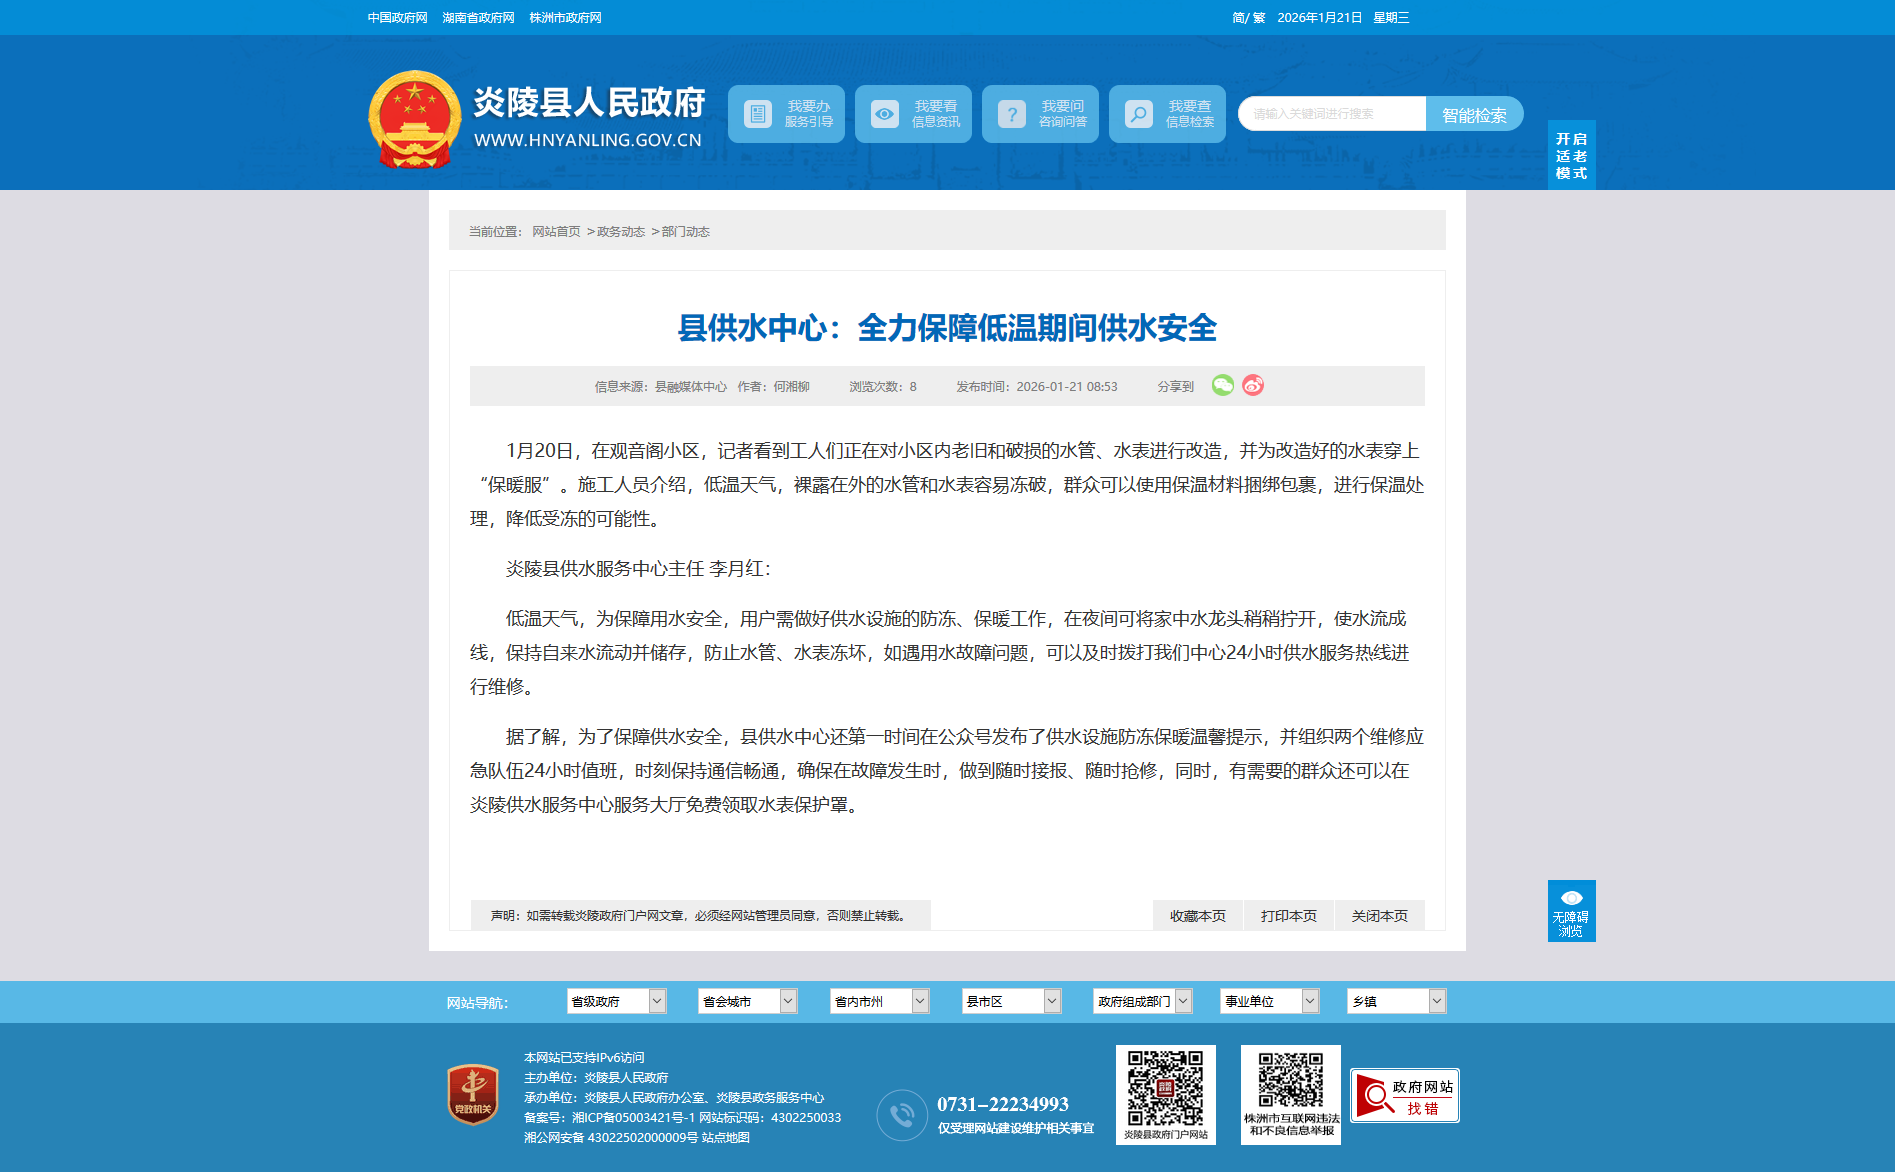Click the 政府网站找错 badge
The width and height of the screenshot is (1895, 1172).
coord(1404,1096)
